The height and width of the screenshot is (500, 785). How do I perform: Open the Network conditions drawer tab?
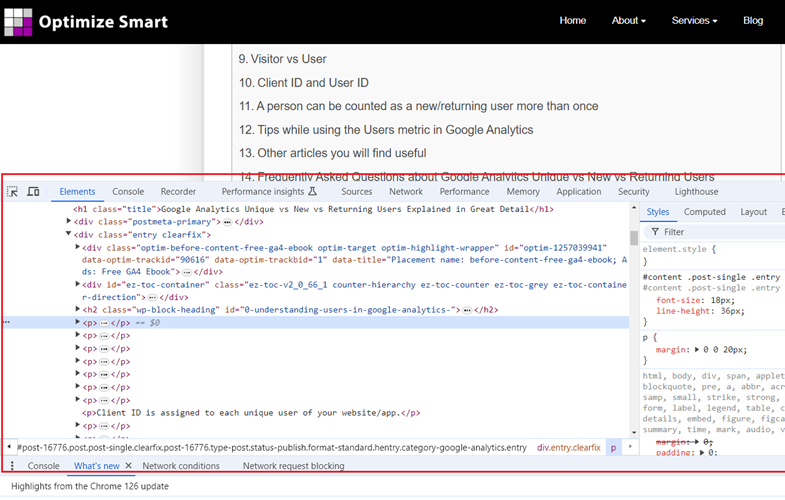pos(181,466)
